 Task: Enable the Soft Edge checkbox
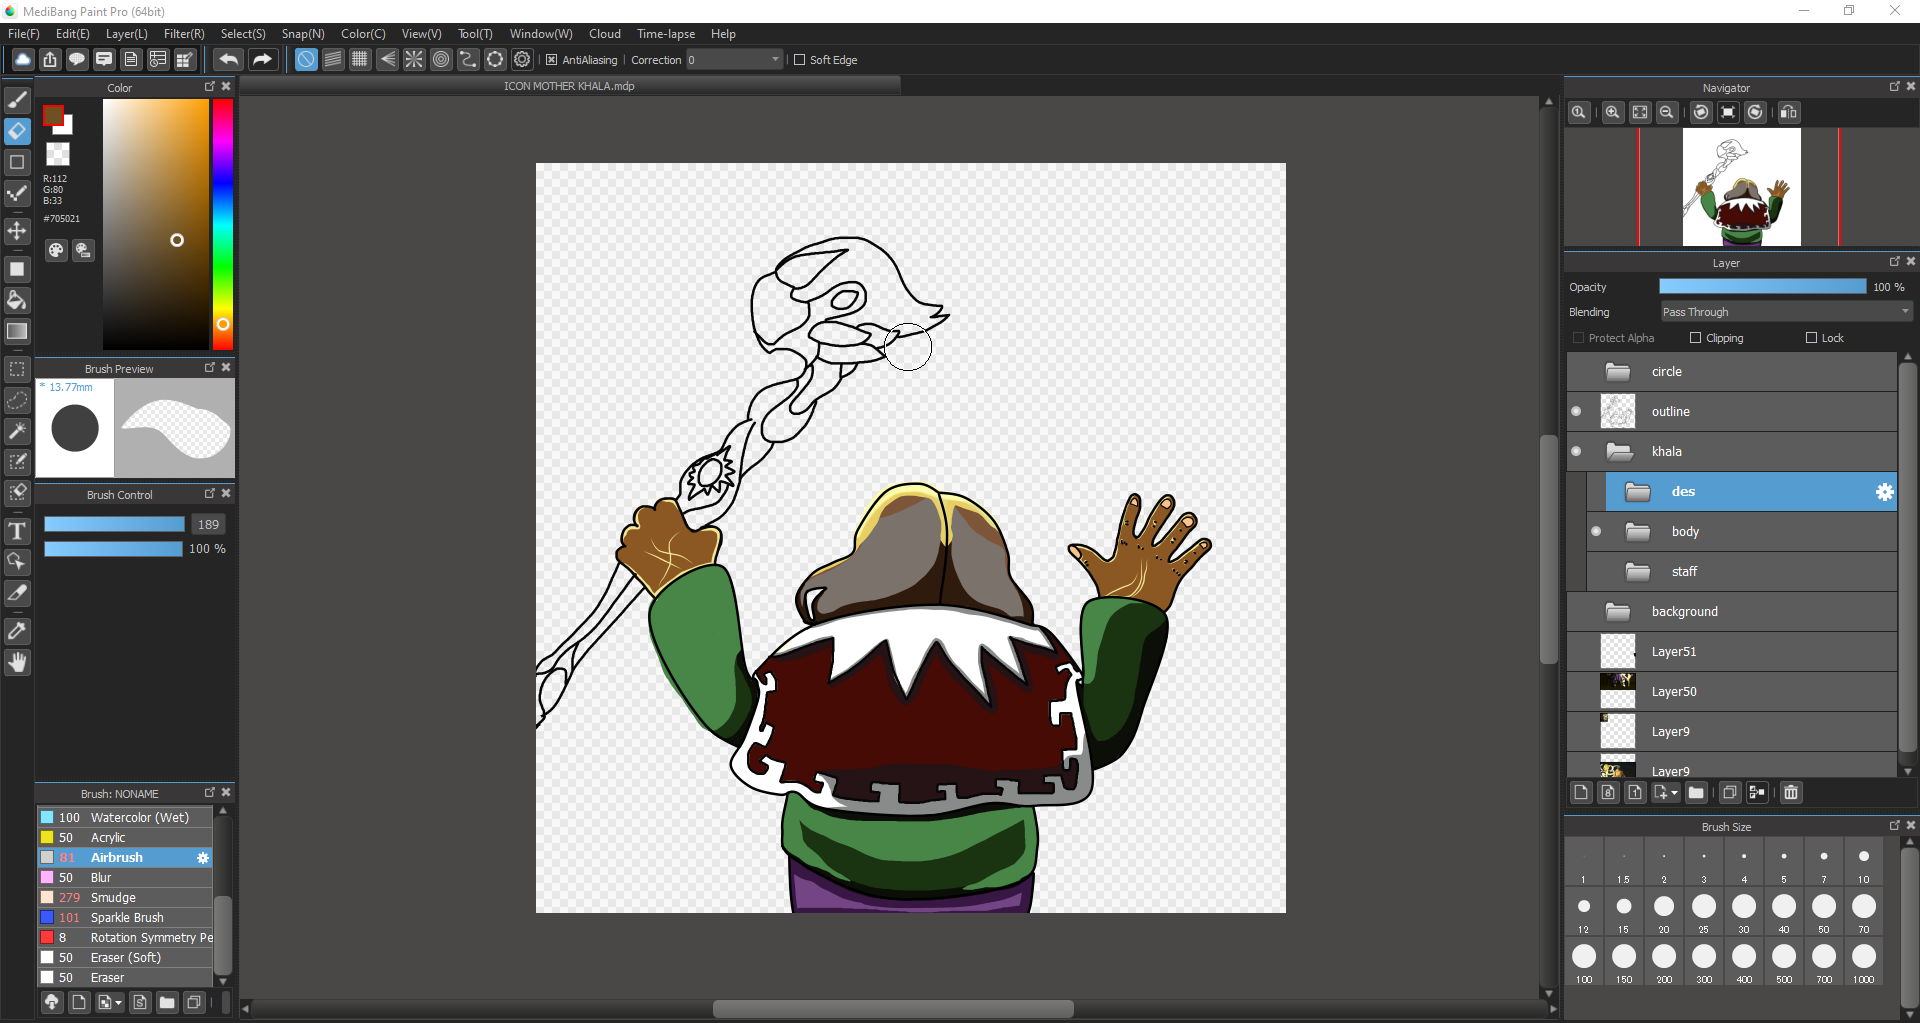[799, 60]
